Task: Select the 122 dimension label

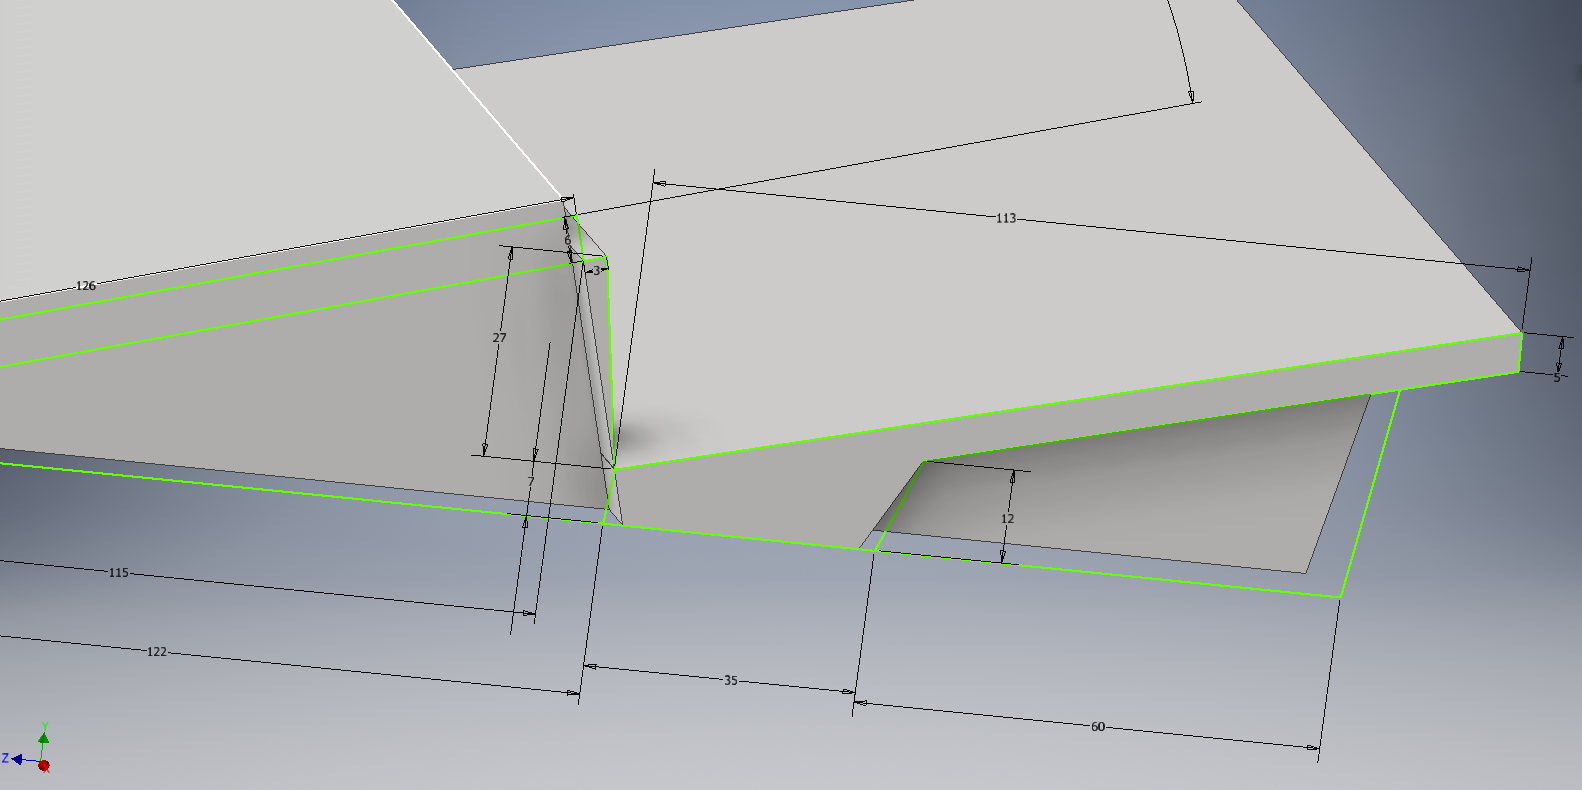Action: 157,652
